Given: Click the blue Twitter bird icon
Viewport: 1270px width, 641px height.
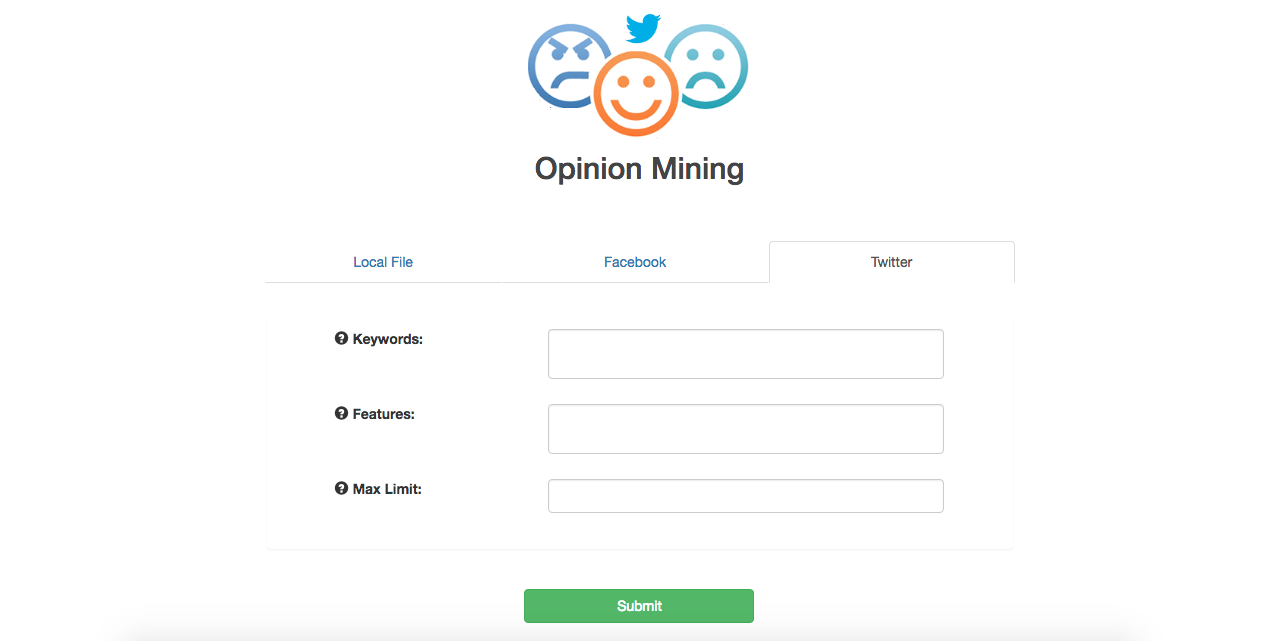Looking at the screenshot, I should [642, 28].
